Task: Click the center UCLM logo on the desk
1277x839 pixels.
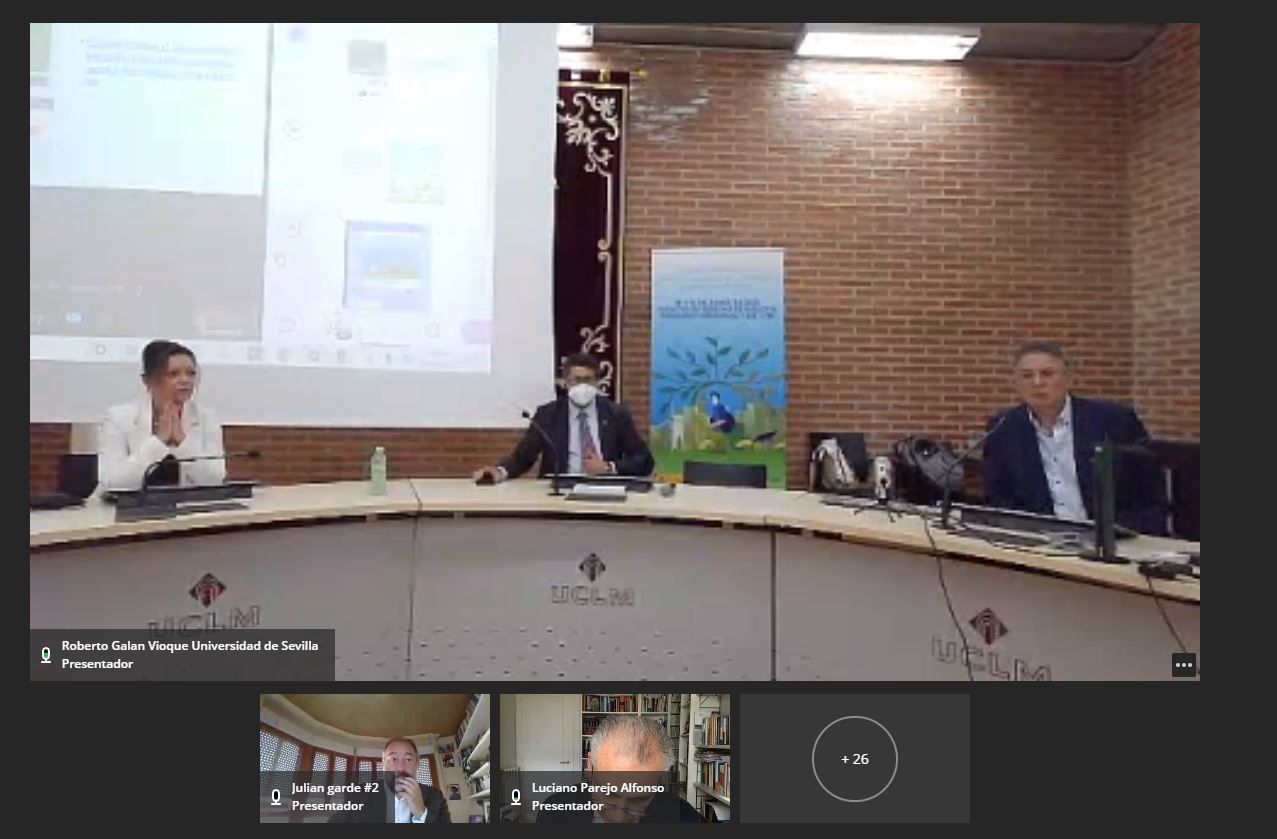Action: [x=591, y=580]
